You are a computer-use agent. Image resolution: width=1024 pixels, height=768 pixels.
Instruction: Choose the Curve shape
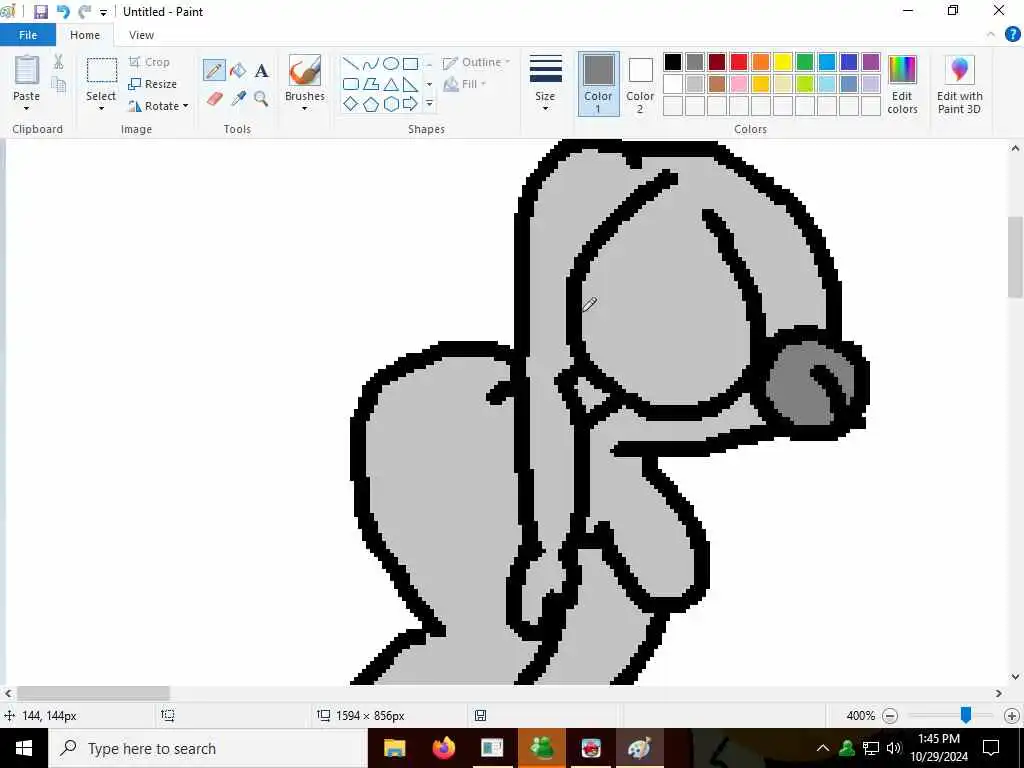coord(371,63)
